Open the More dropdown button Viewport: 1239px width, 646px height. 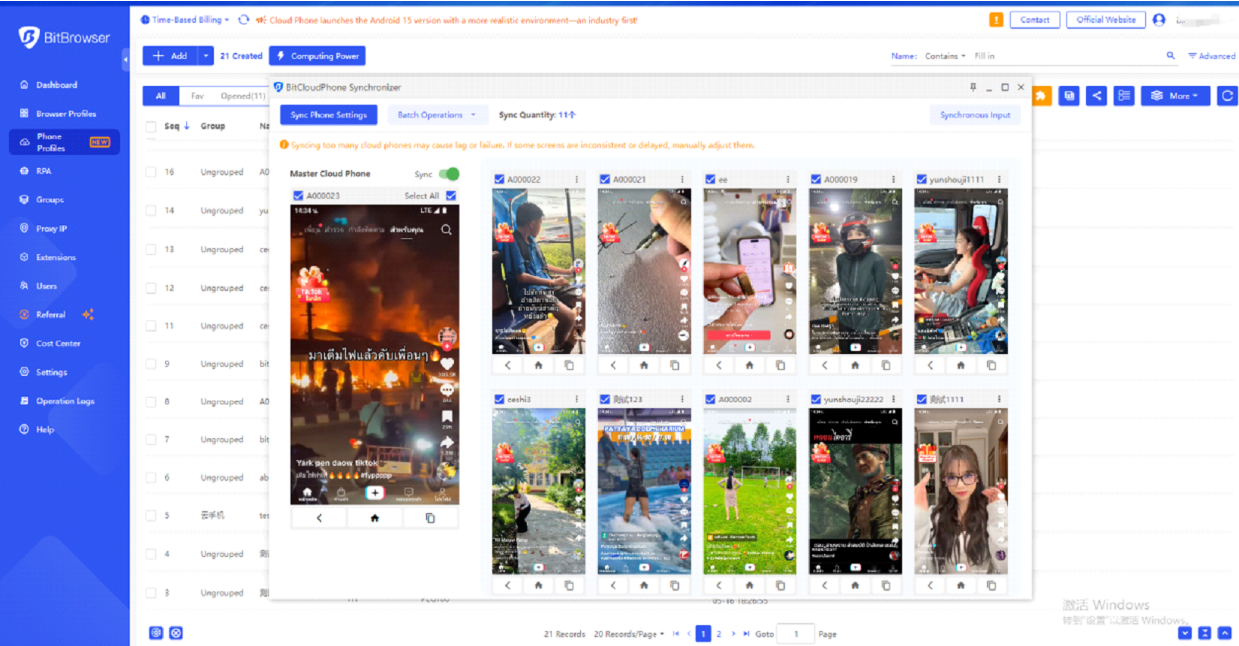click(x=1176, y=96)
